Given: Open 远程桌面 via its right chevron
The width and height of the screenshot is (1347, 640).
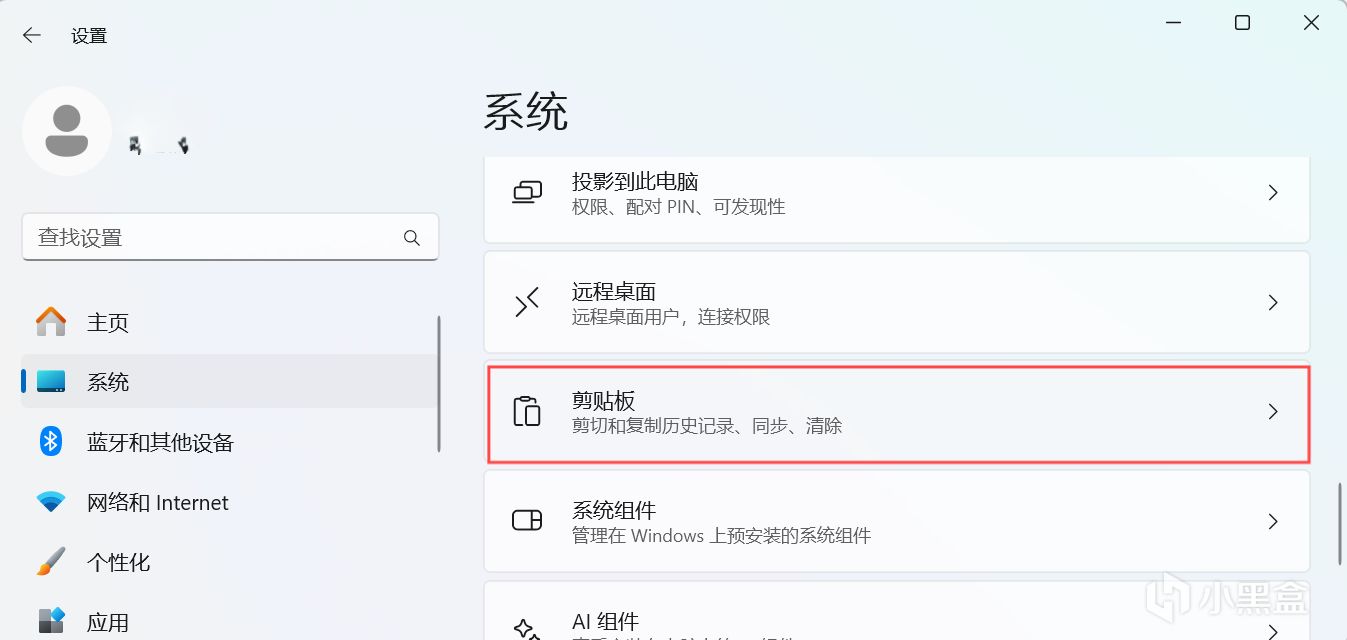Looking at the screenshot, I should pos(1273,302).
